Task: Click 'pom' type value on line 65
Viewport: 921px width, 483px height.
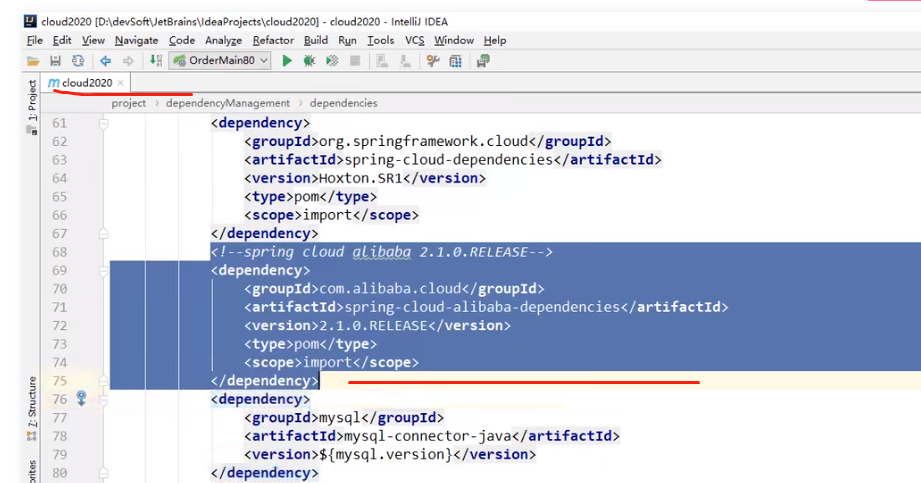Action: click(x=306, y=197)
